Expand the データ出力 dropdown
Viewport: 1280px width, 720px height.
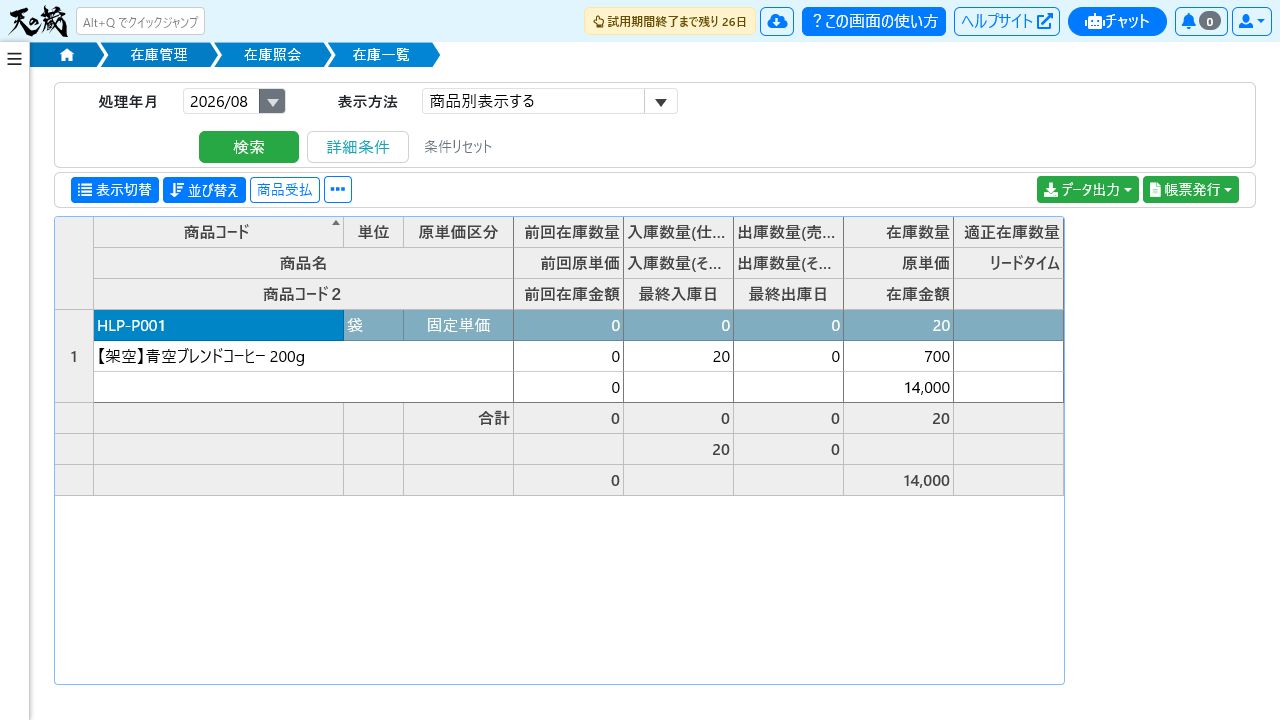pyautogui.click(x=1088, y=190)
